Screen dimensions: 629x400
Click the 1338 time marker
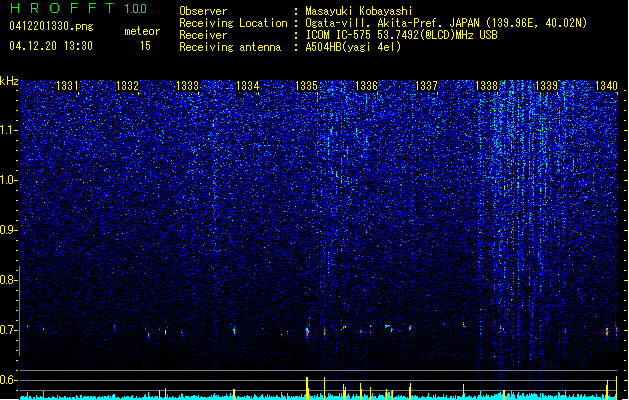pyautogui.click(x=486, y=86)
